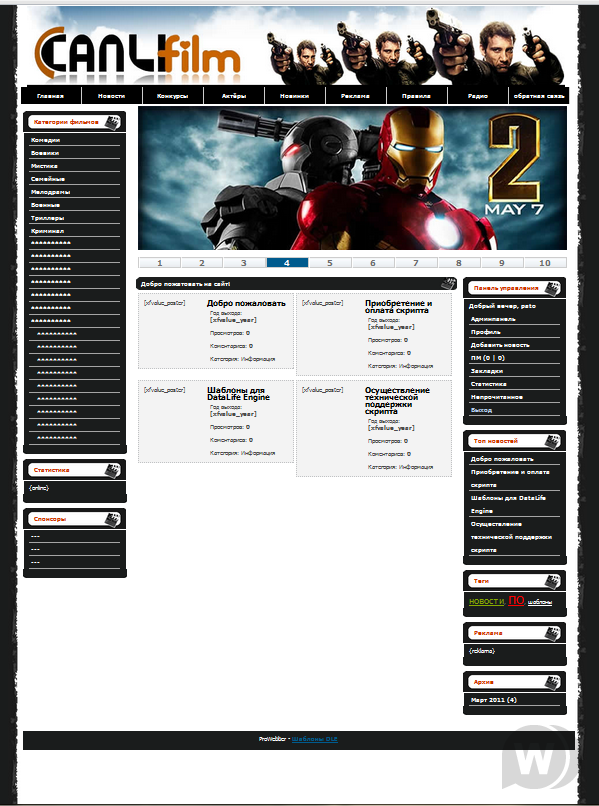Open Осуществление технической поддержки скрипта article title
Screen dimensions: 599x806
click(x=397, y=401)
